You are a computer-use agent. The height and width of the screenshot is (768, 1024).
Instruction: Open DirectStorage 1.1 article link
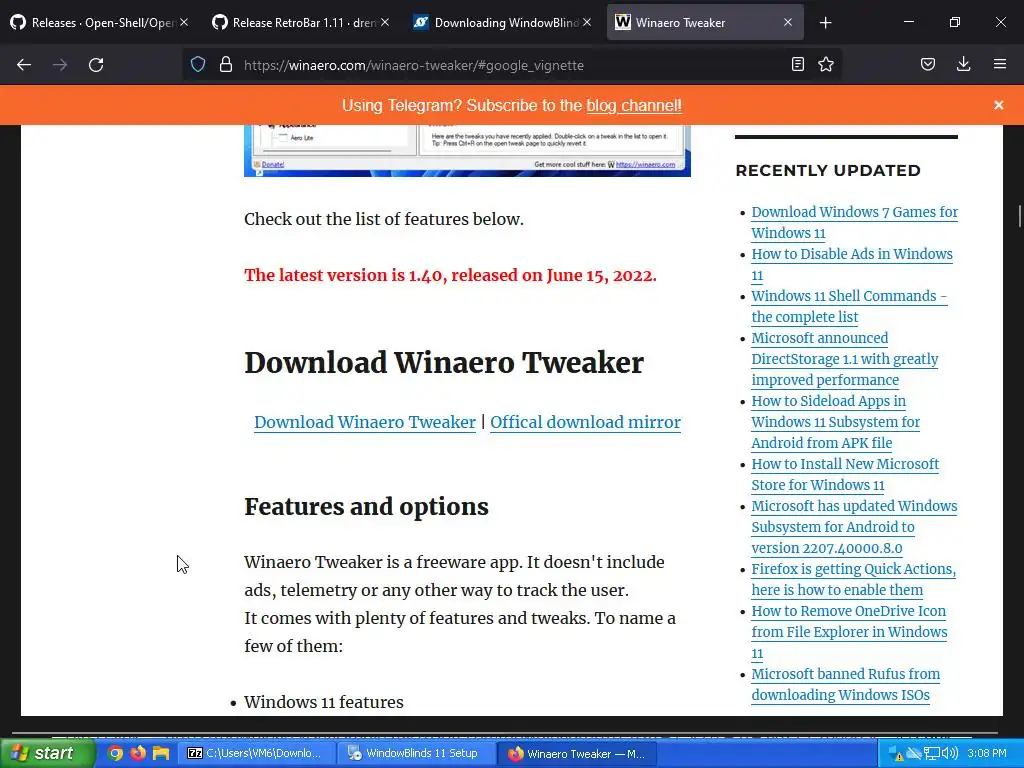coord(844,359)
